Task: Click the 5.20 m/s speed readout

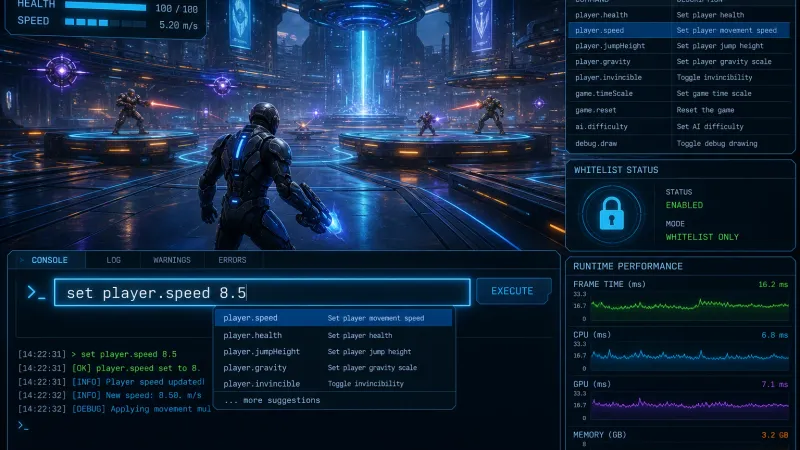Action: click(178, 25)
